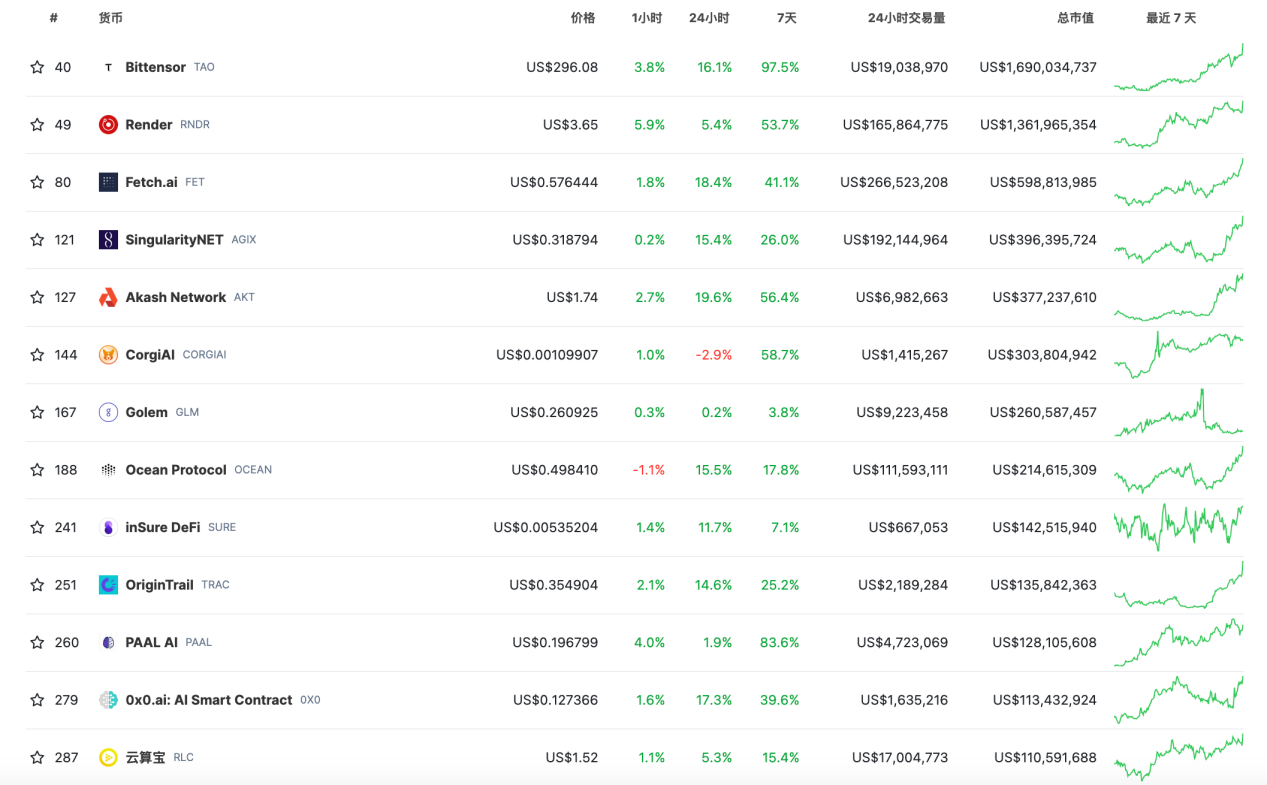Sort by 7天 change column header

coord(786,18)
